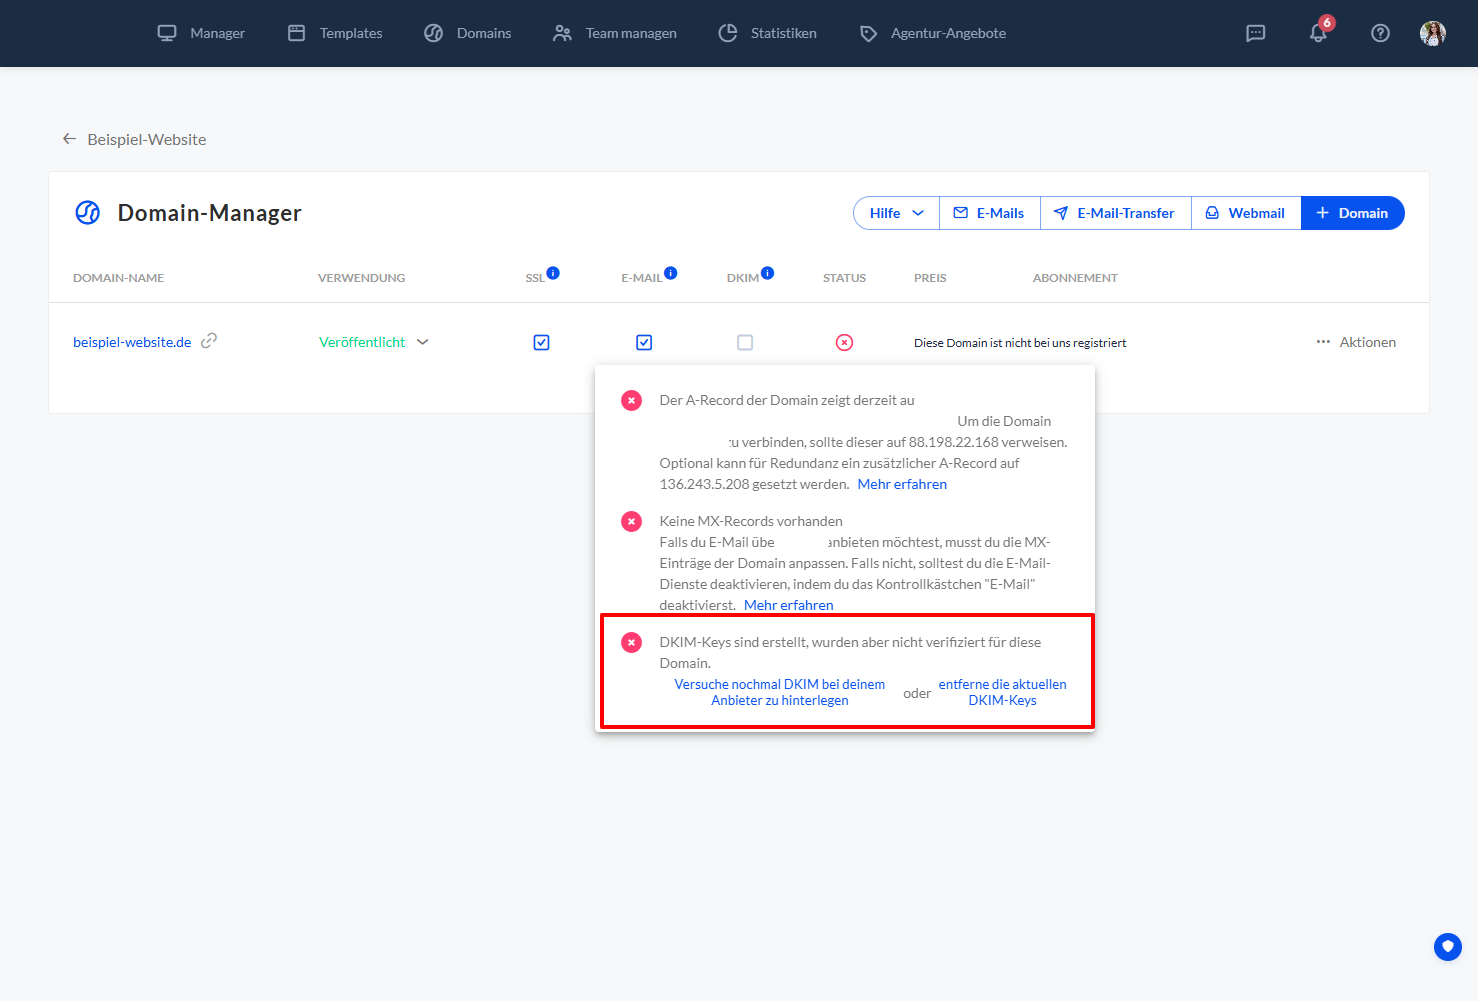The image size is (1478, 1001).
Task: Open the blue shield widget icon
Action: point(1447,946)
